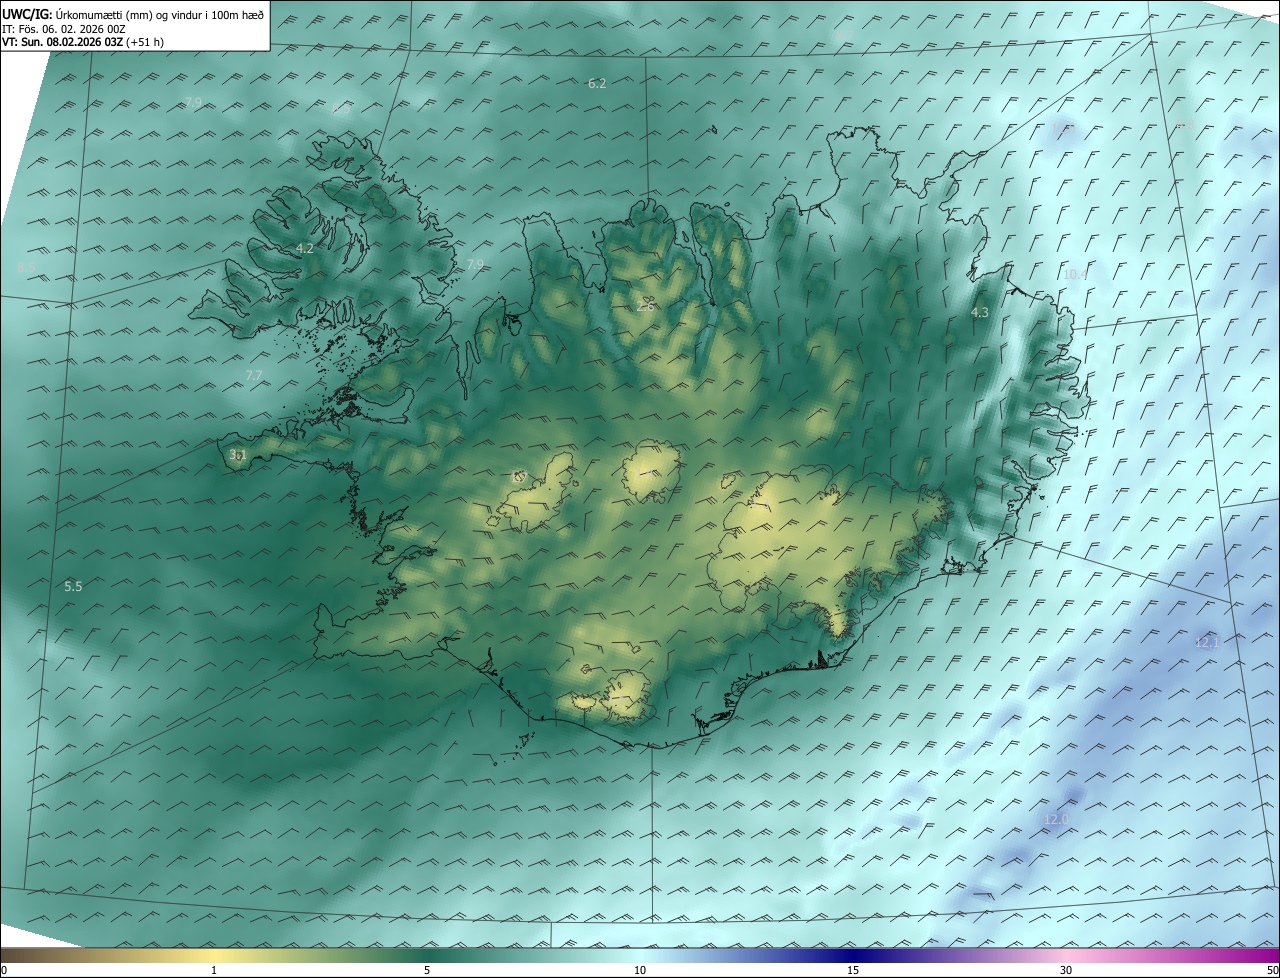Click the 4.2 value over the Westfjords

[305, 248]
